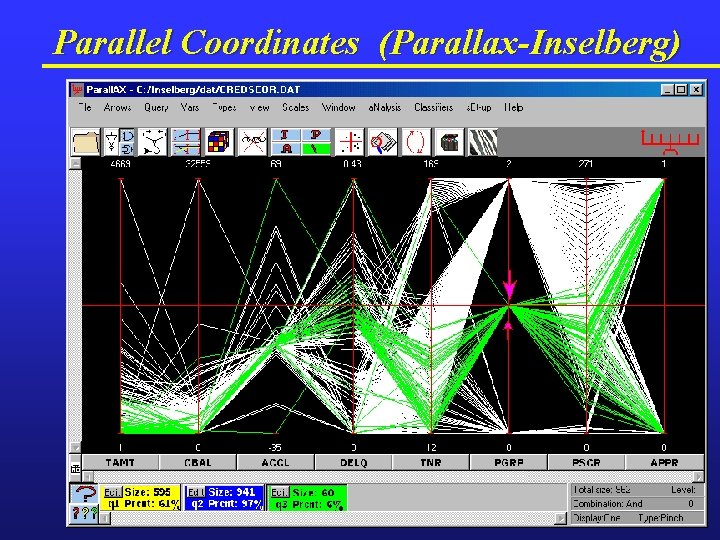Click left arrow of query bar scrollbar
The width and height of the screenshot is (720, 540).
coord(105,518)
